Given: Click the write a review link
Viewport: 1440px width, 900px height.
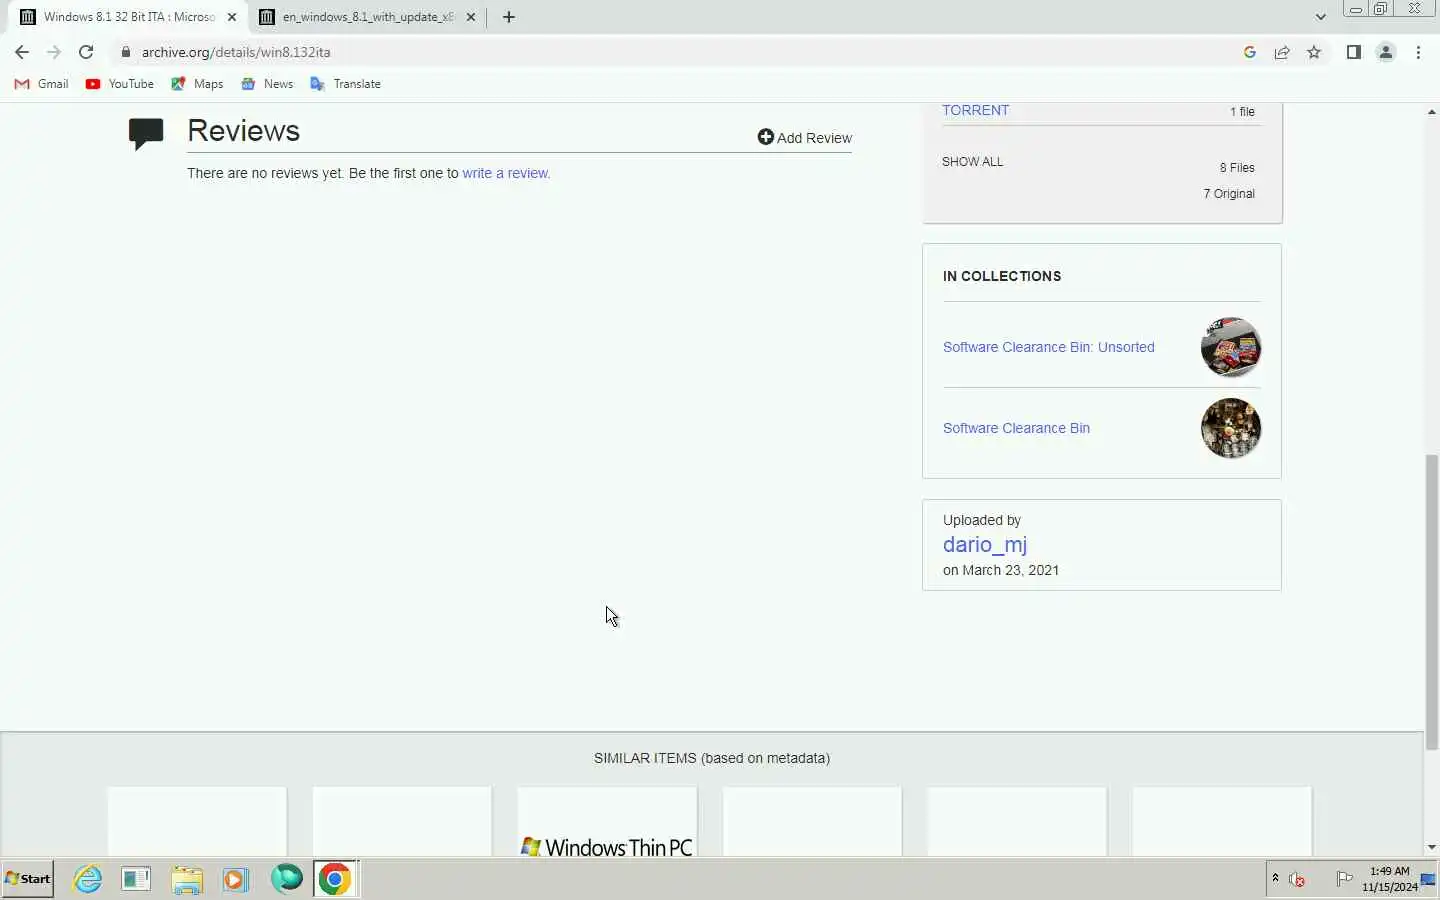Looking at the screenshot, I should click(x=506, y=173).
